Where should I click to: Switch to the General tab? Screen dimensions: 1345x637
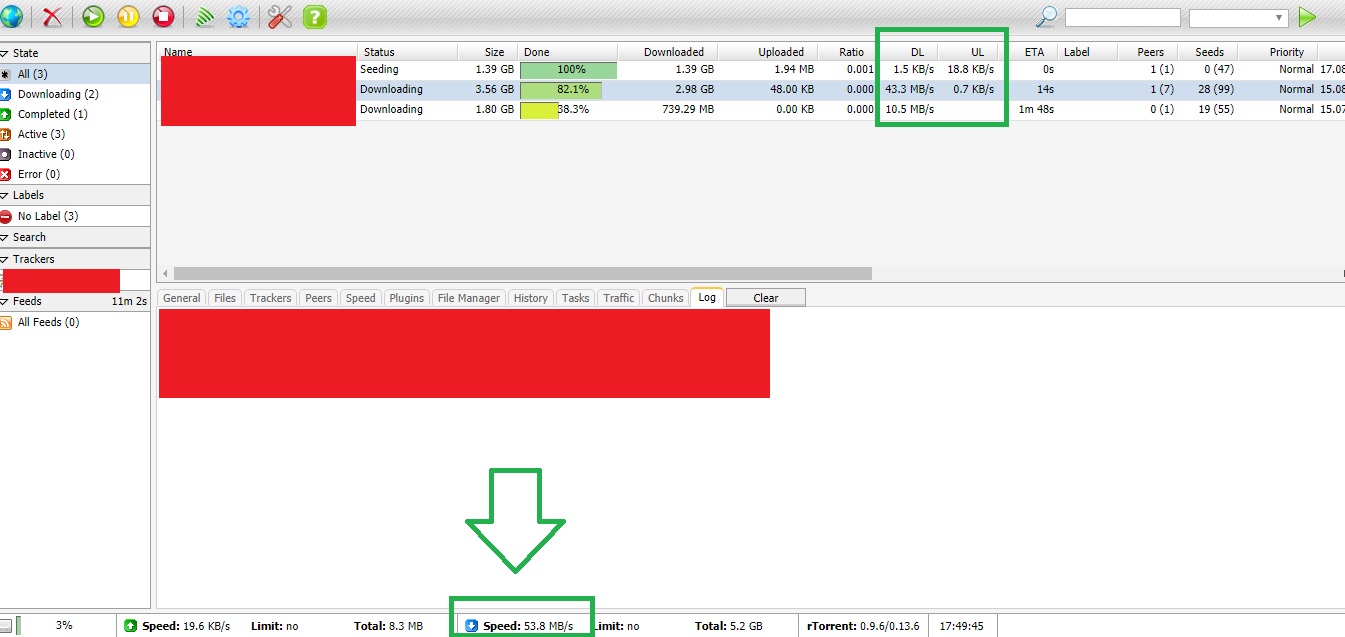tap(182, 298)
